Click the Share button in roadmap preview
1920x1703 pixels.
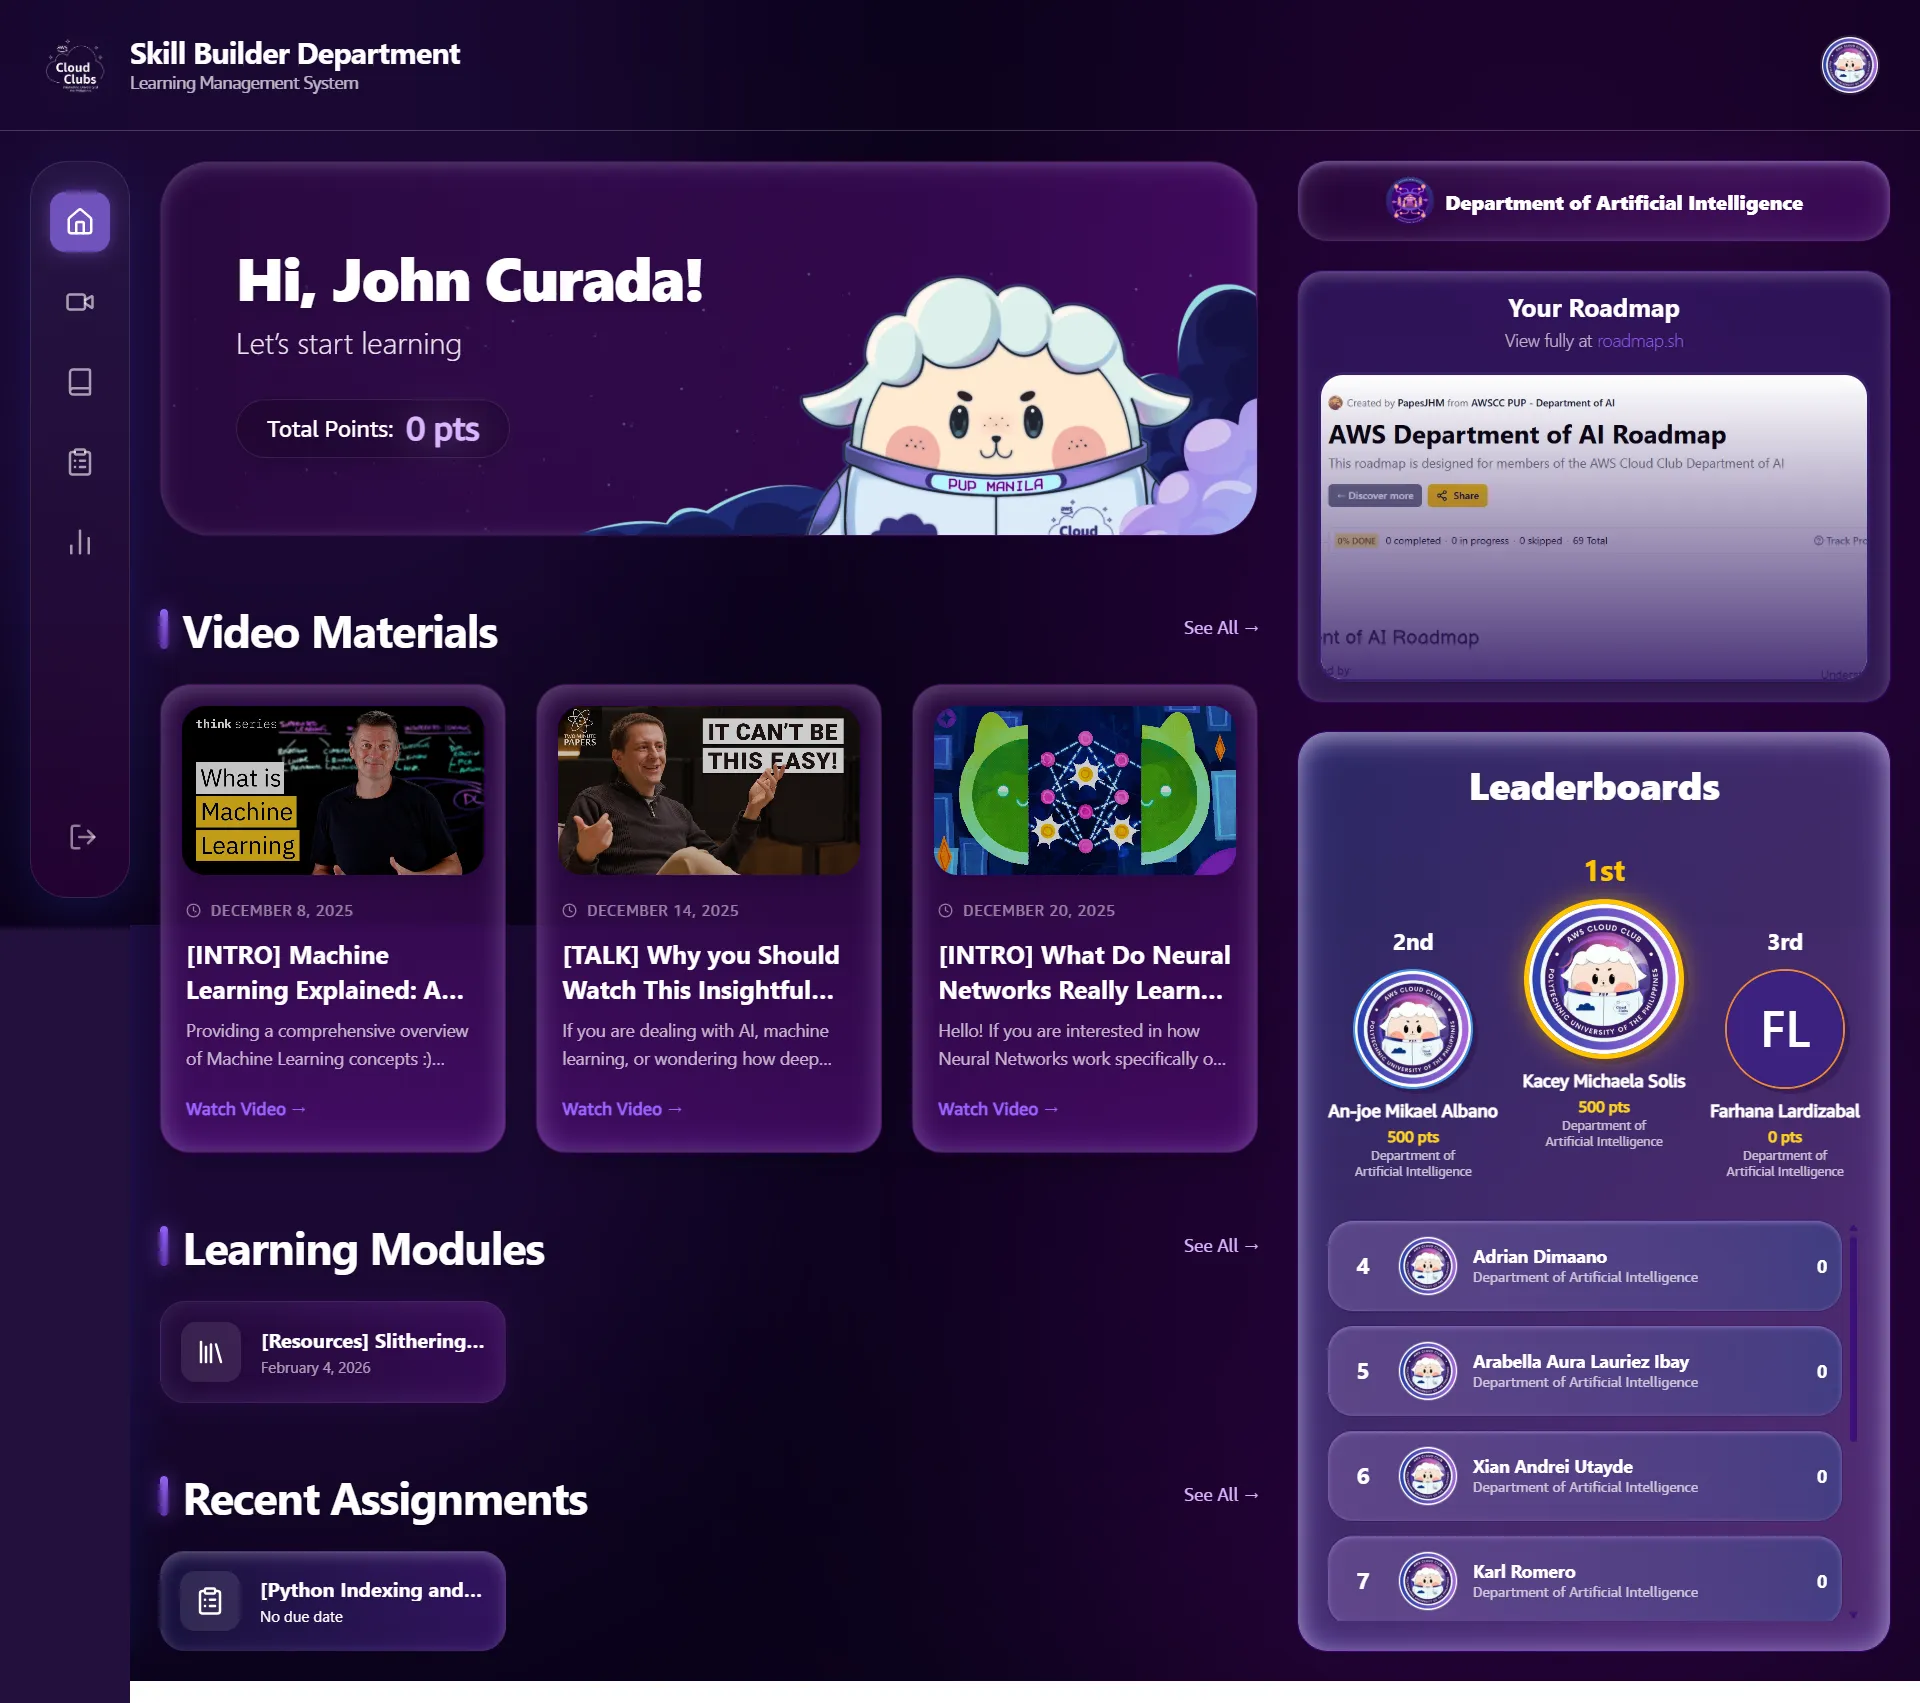(x=1458, y=496)
